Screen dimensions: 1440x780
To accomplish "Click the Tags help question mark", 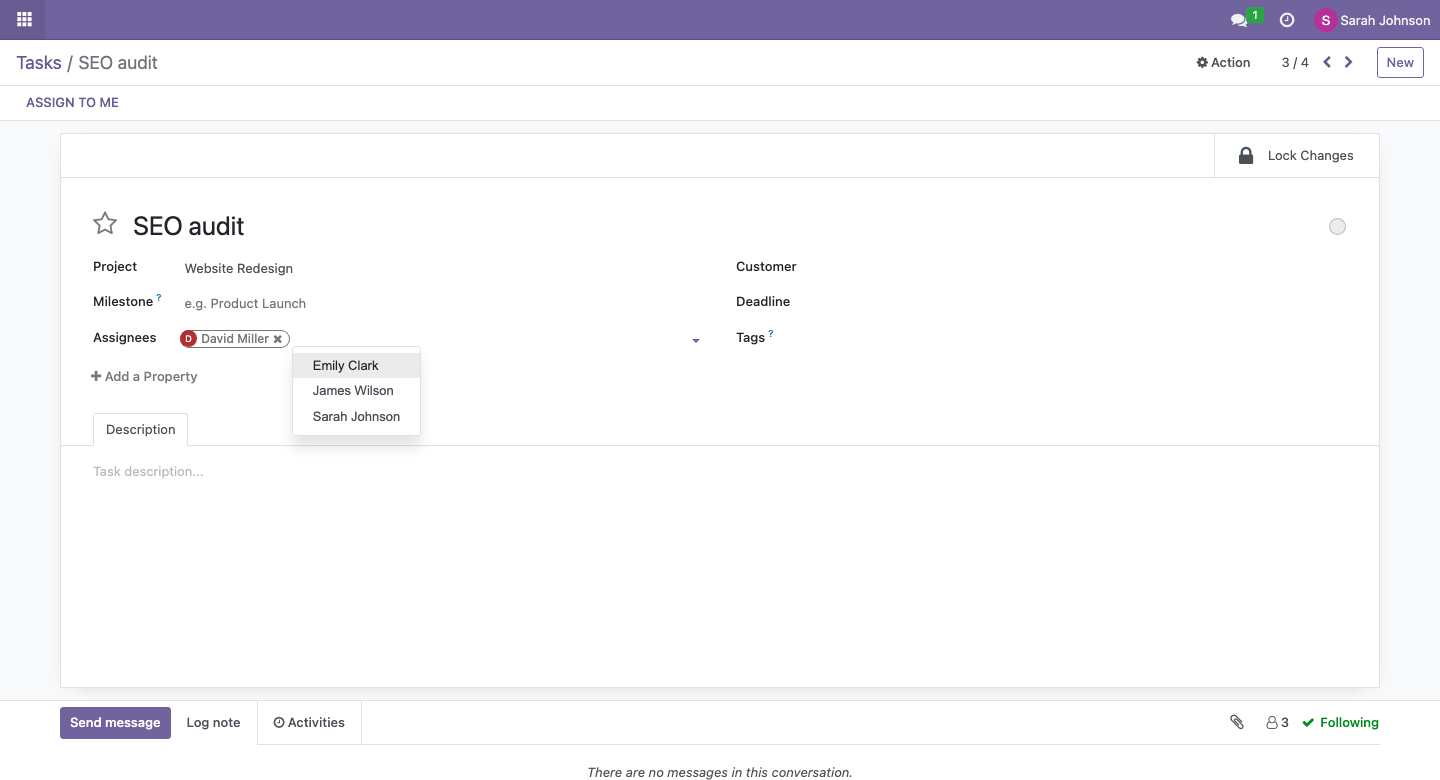I will (x=771, y=333).
